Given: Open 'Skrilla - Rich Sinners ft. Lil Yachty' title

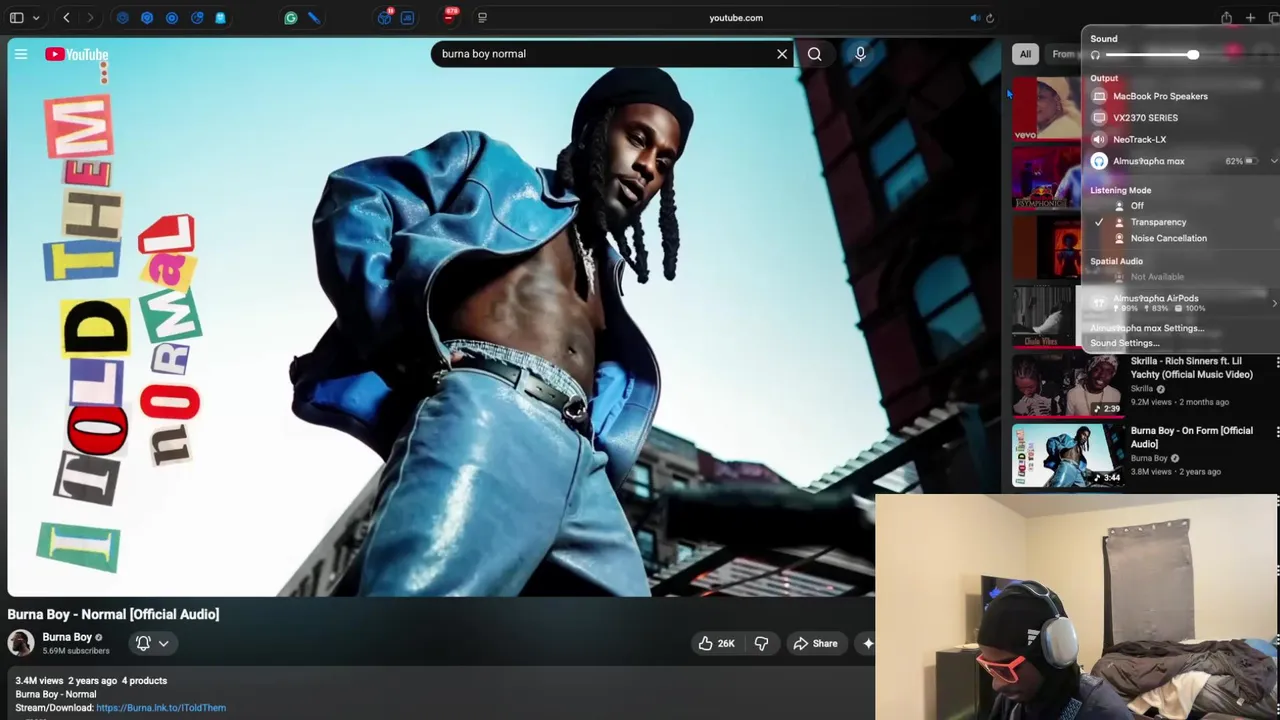Looking at the screenshot, I should coord(1191,368).
